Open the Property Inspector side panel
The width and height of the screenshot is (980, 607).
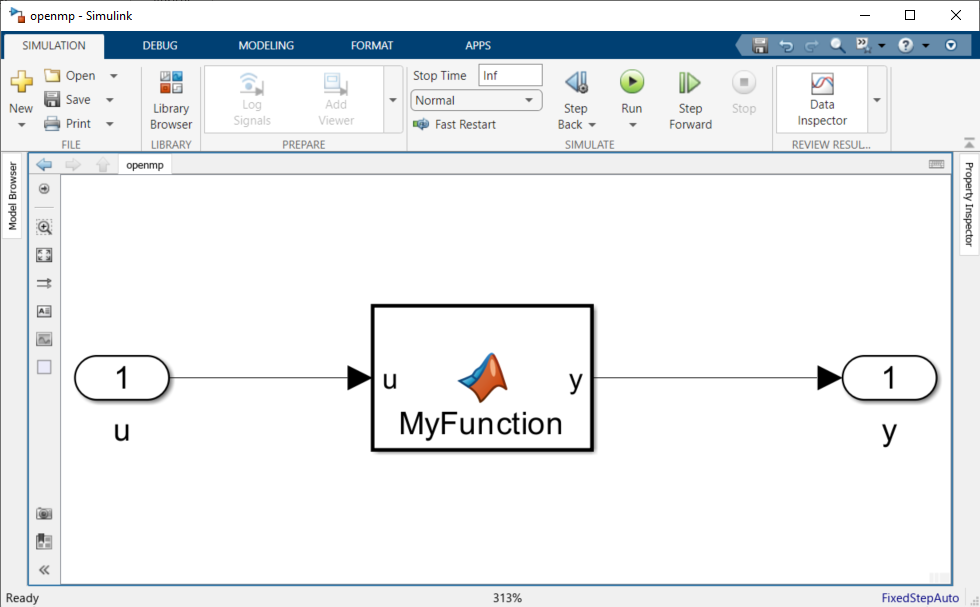tap(969, 204)
